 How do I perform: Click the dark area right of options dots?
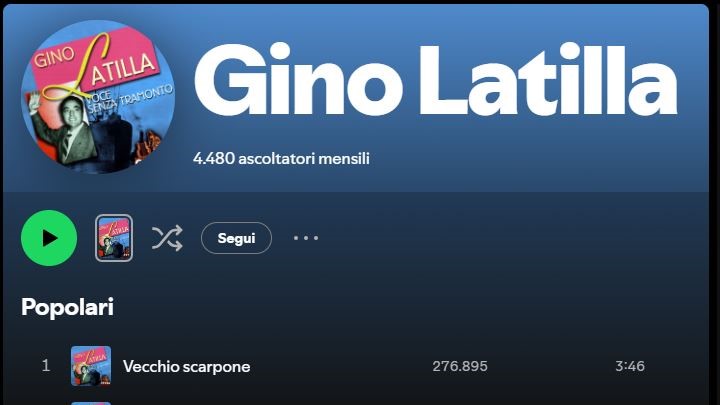505,238
